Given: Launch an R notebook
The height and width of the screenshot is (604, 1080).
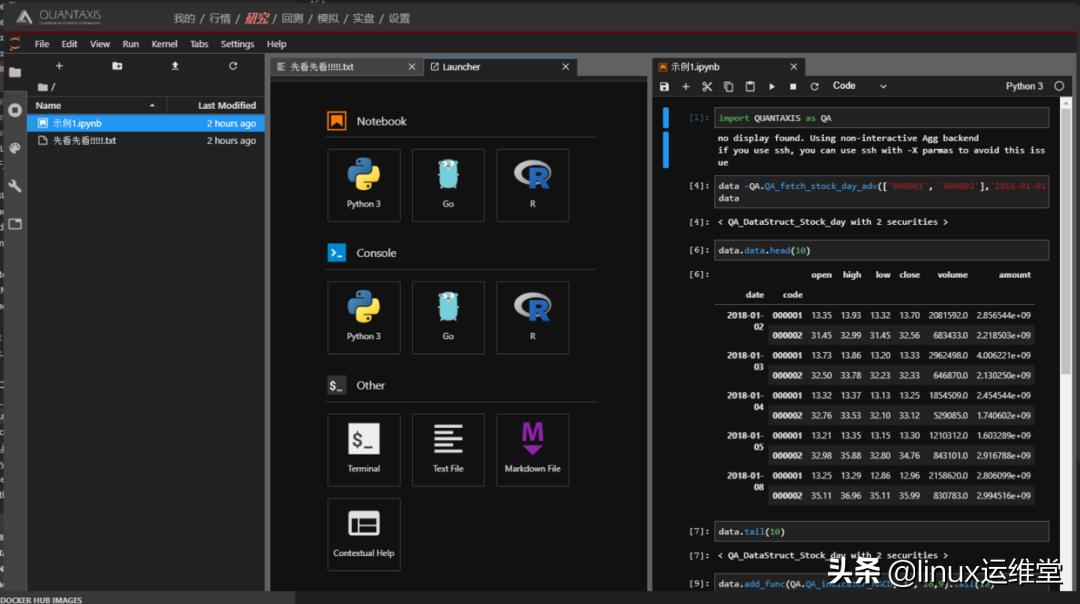Looking at the screenshot, I should (532, 185).
